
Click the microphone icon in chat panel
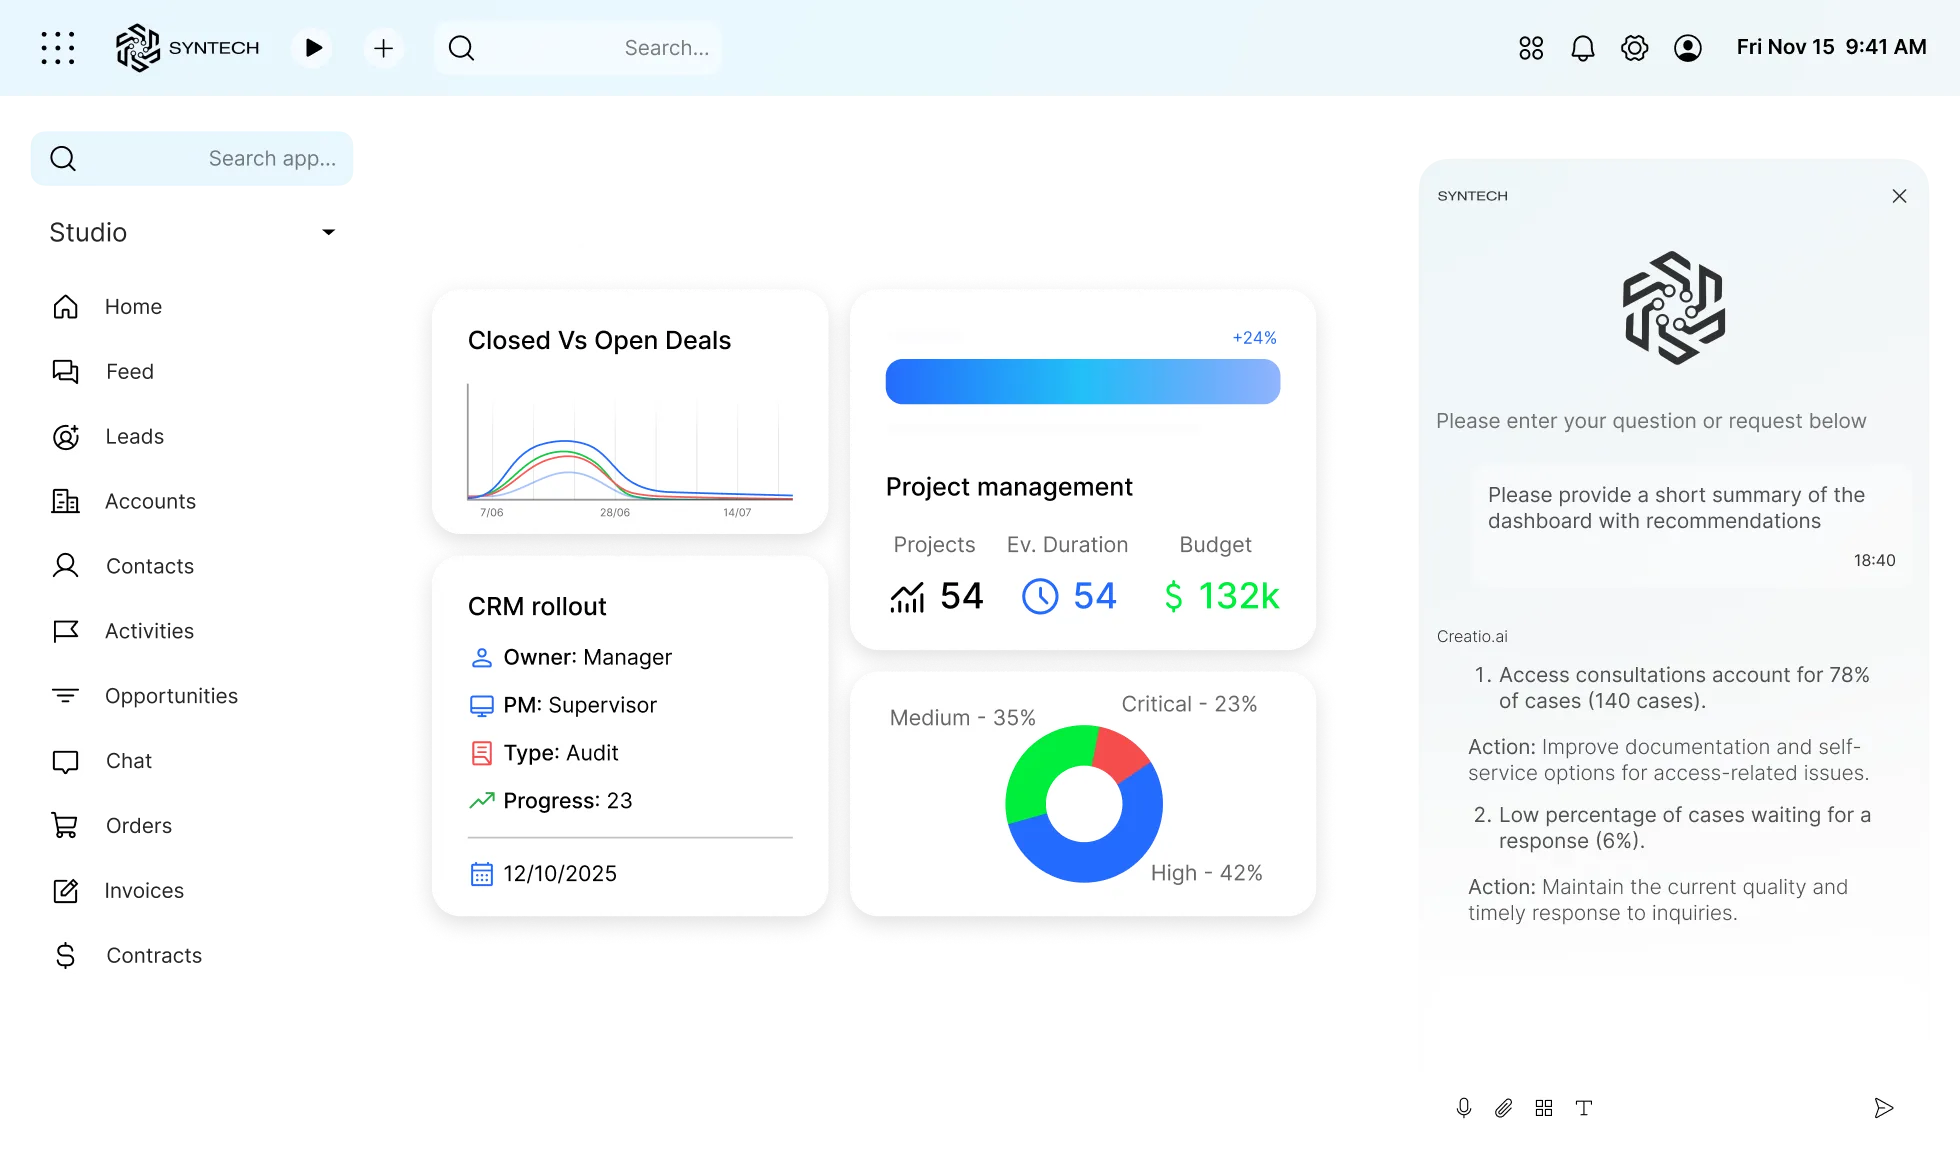coord(1463,1108)
